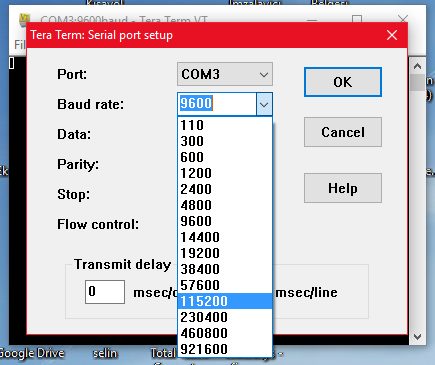Select 4800 baud rate option
The image size is (435, 365).
225,205
